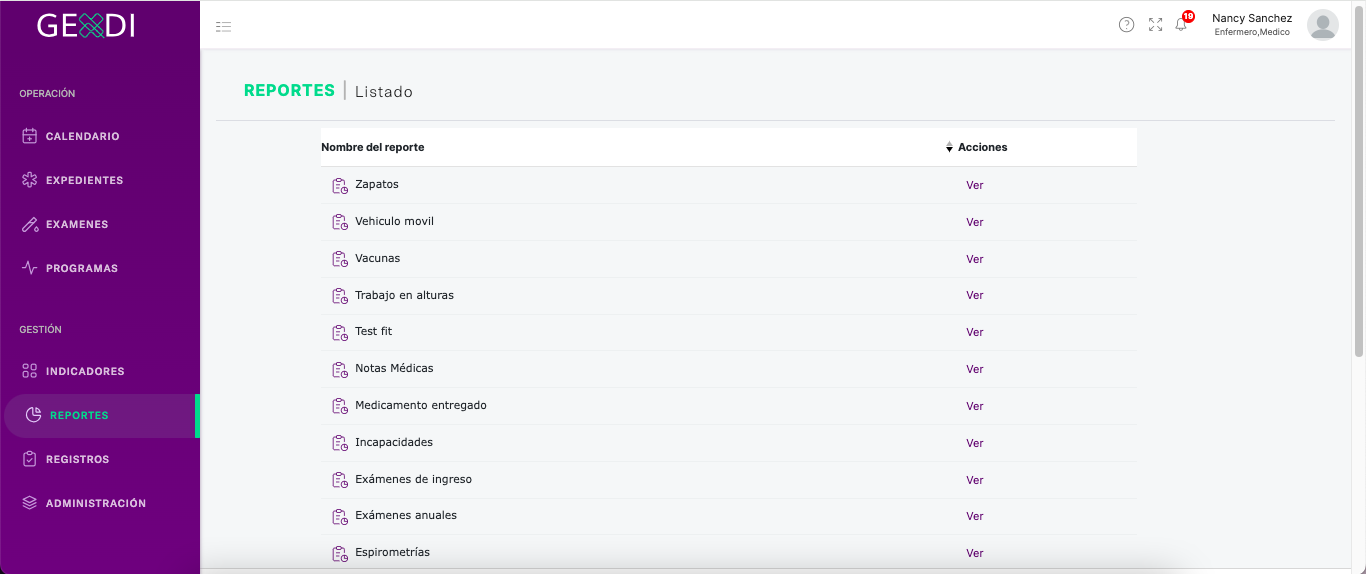Toggle fullscreen mode icon
Viewport: 1366px width, 574px height.
(1155, 25)
